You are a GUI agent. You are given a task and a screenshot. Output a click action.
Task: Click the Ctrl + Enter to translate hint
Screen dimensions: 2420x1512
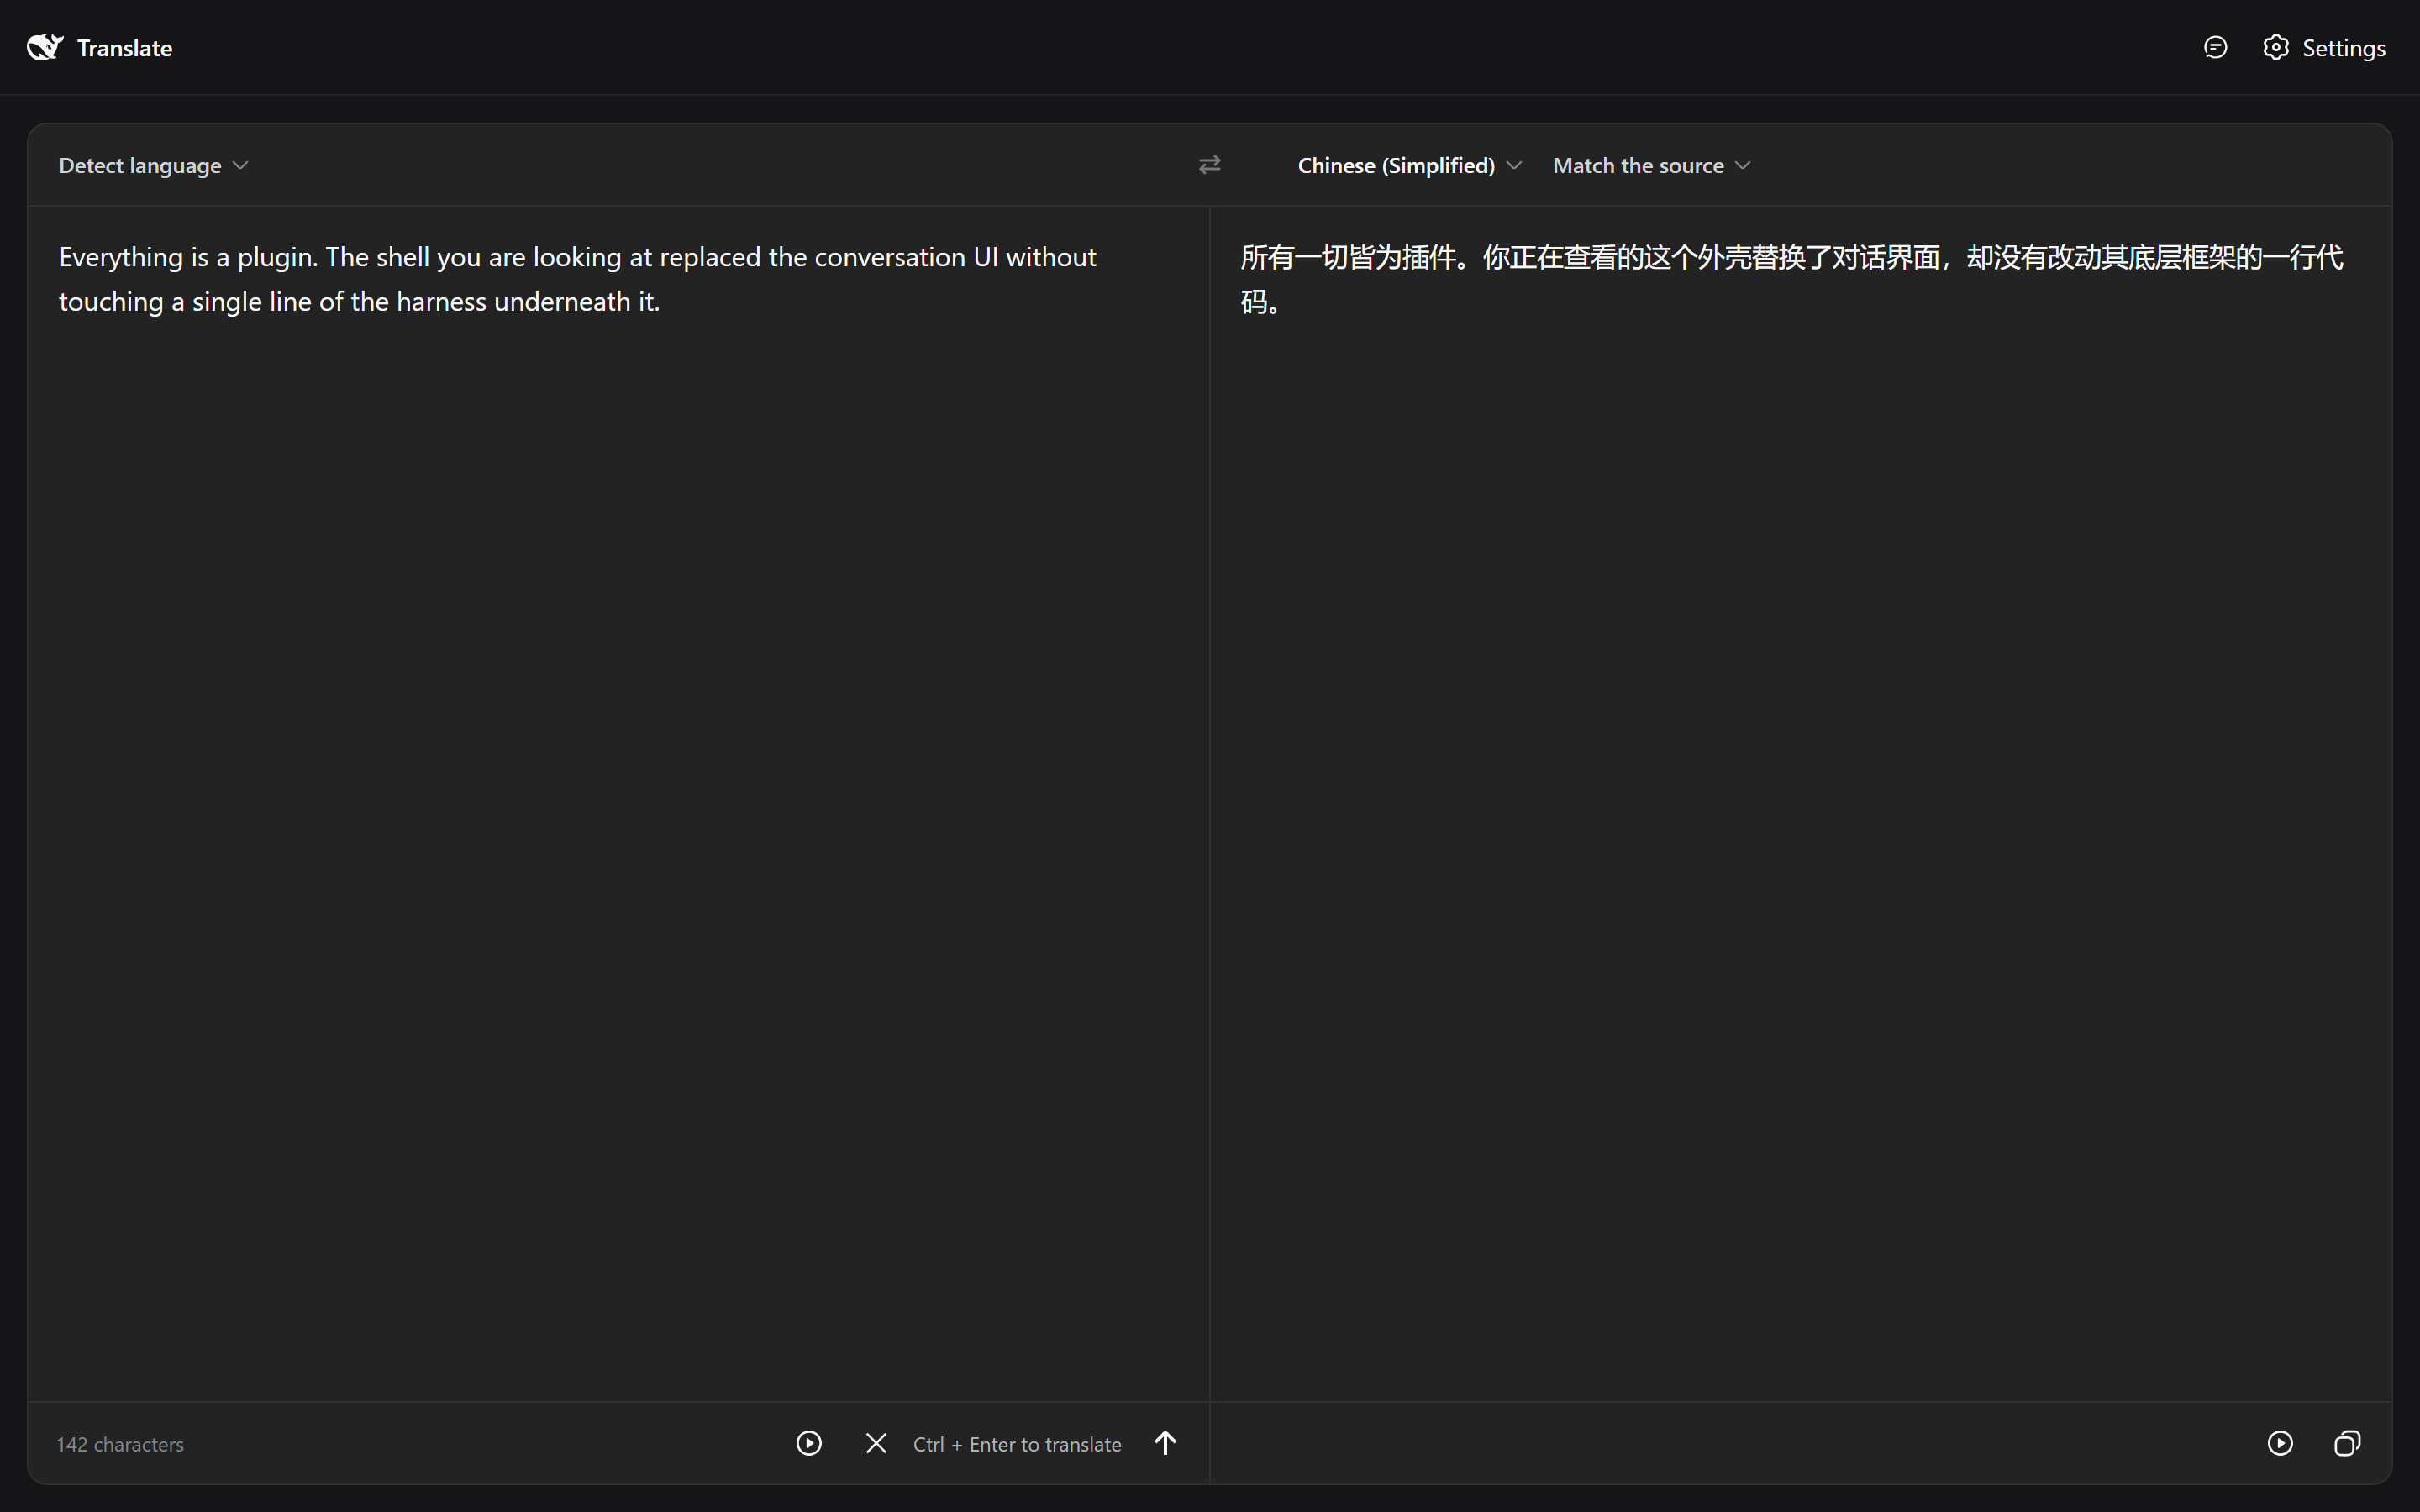(1017, 1444)
